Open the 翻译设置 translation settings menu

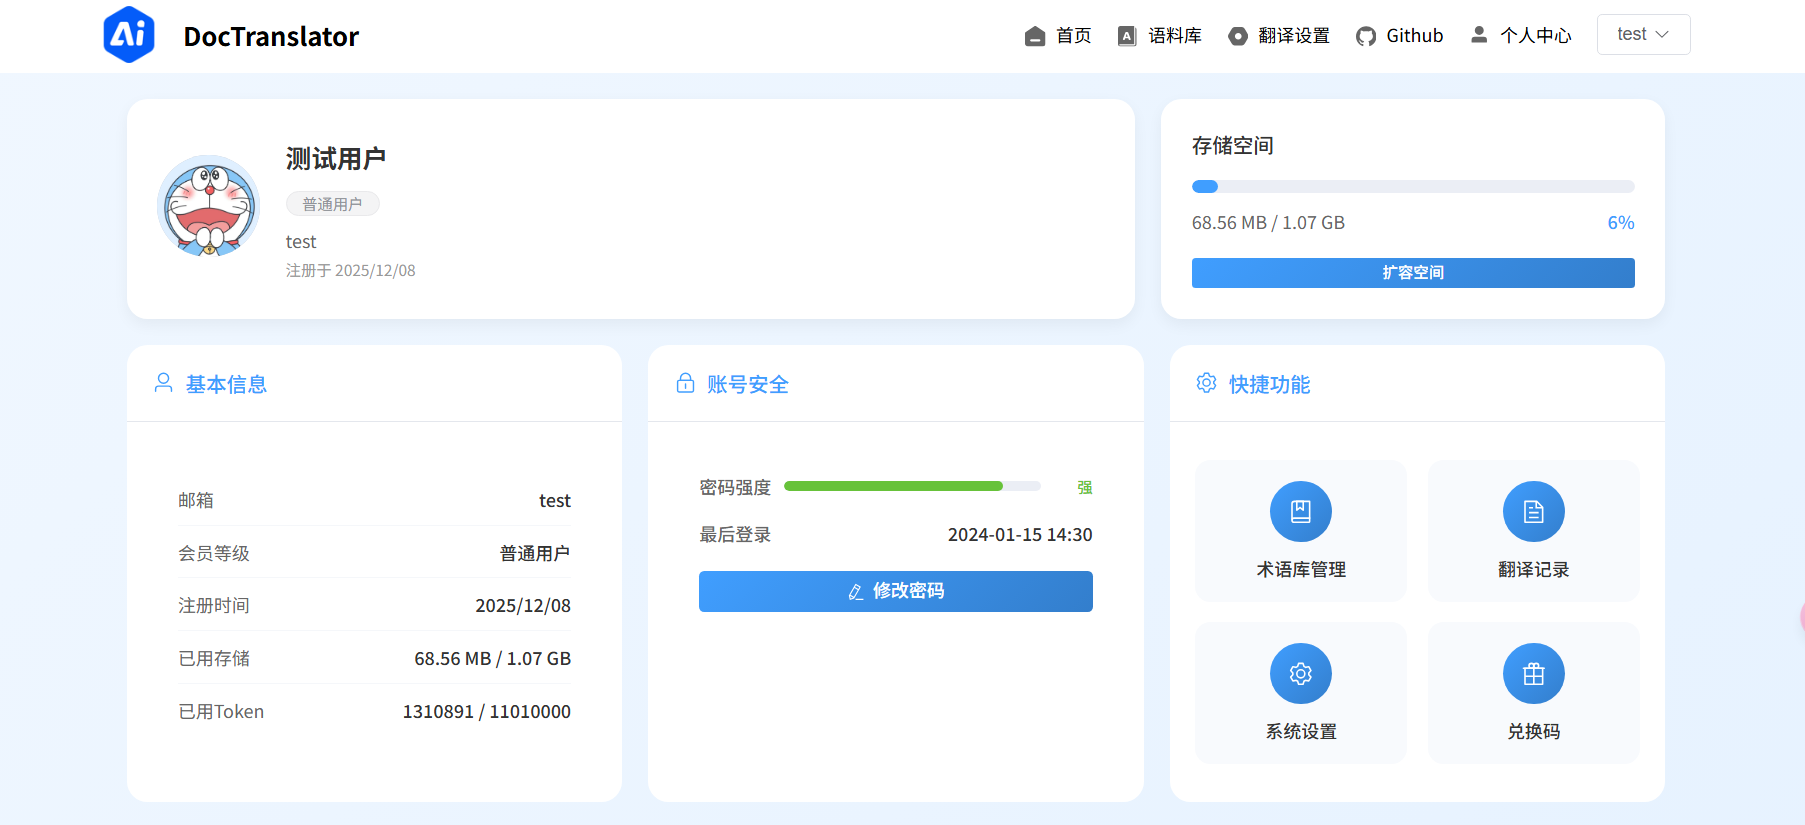point(1279,36)
